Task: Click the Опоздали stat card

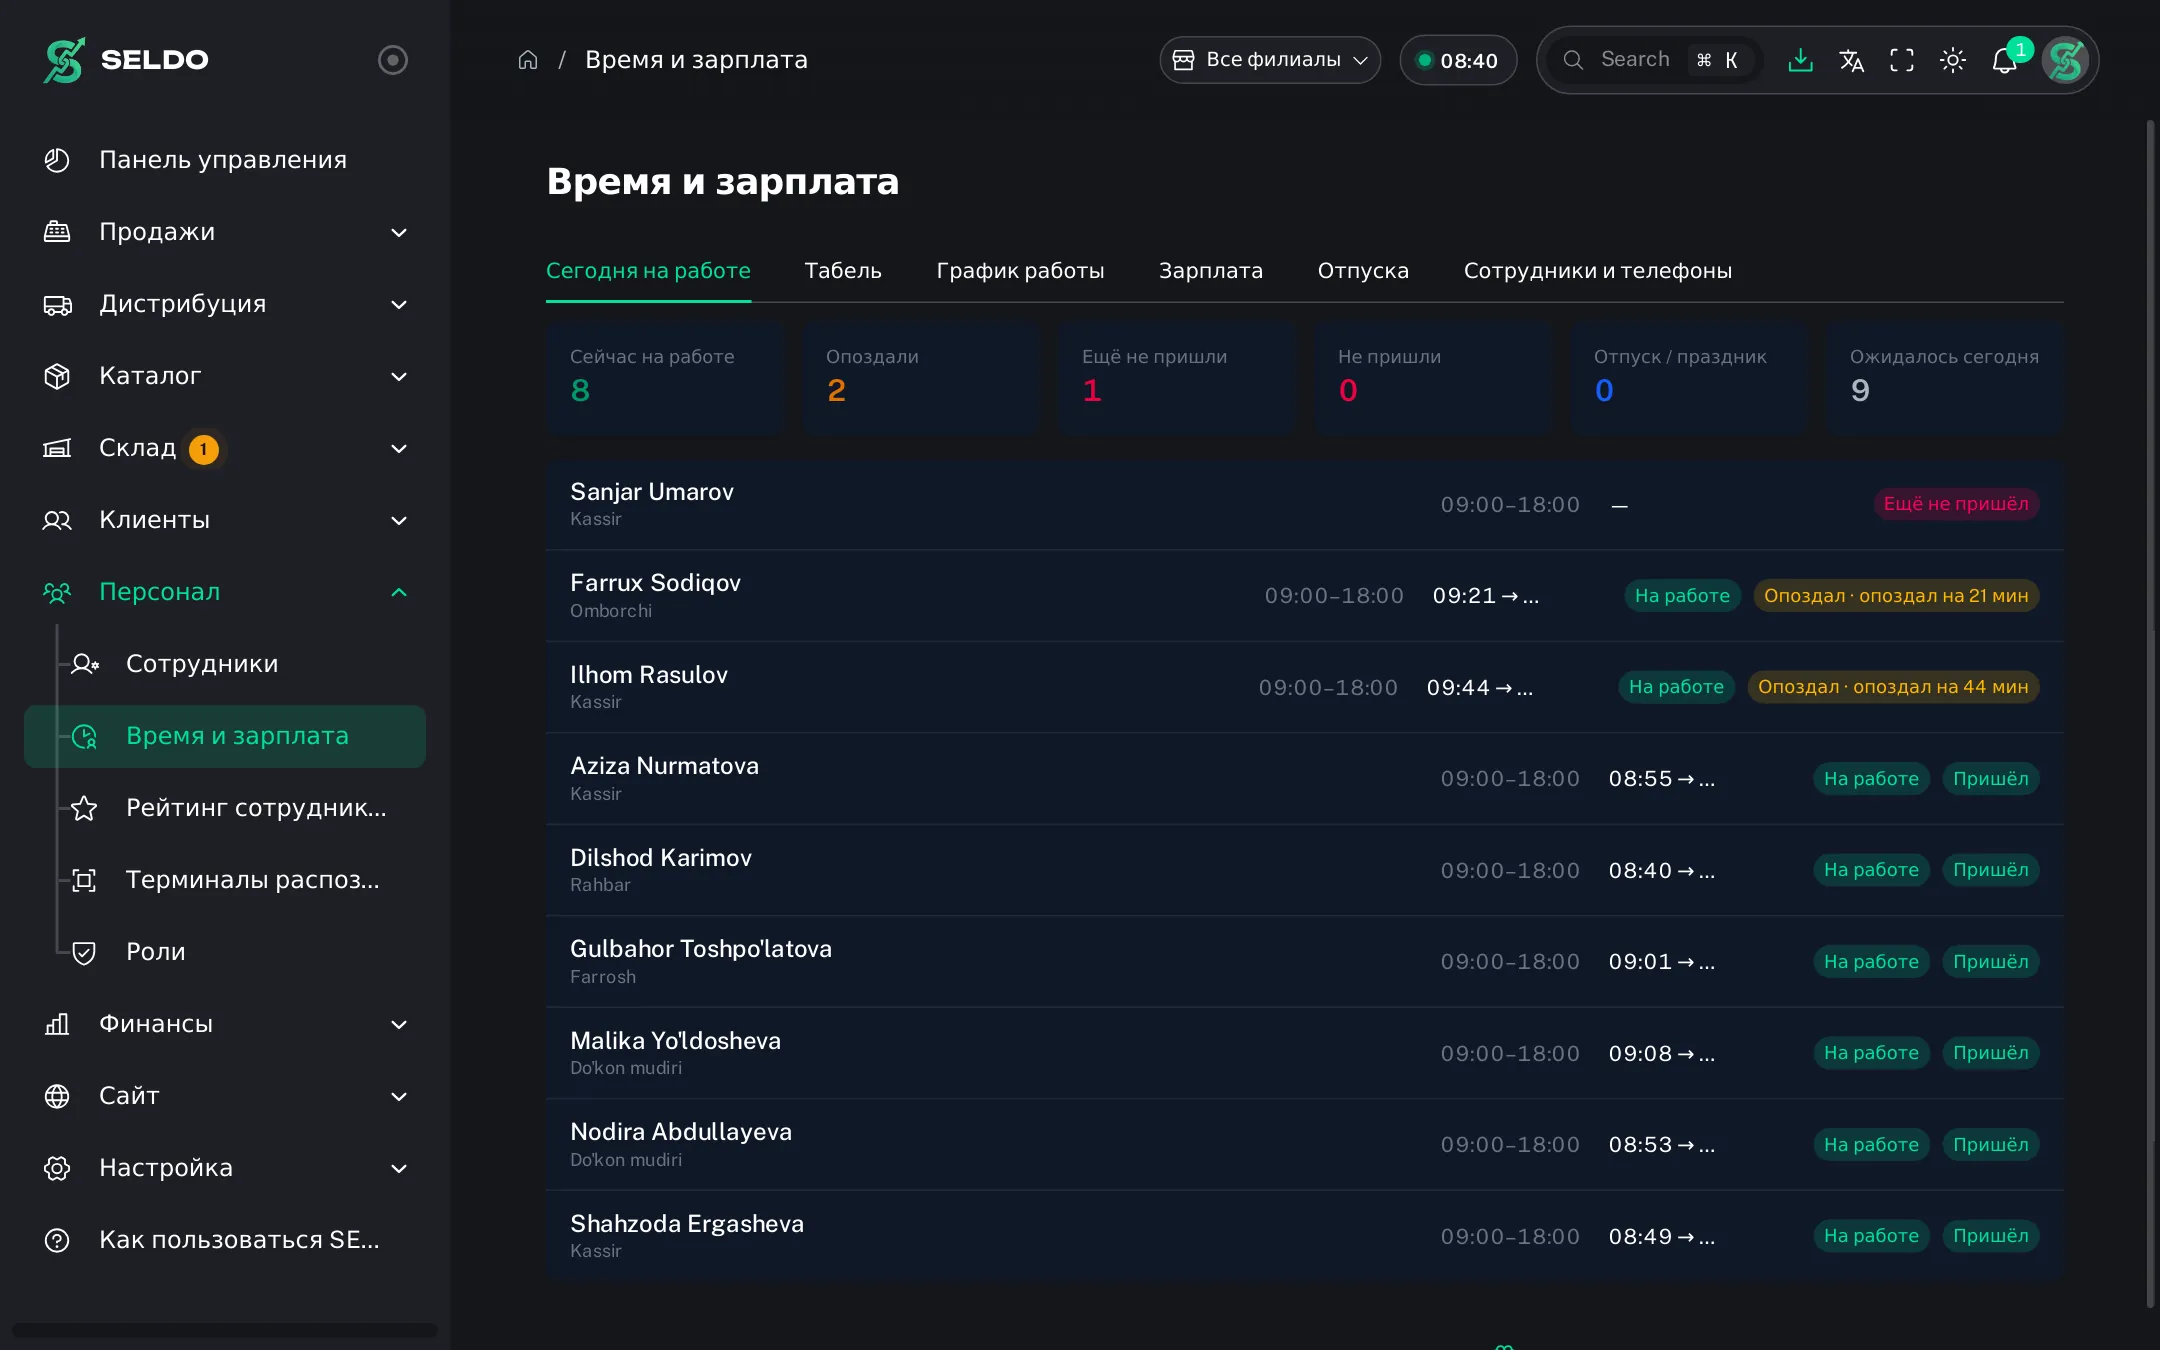Action: [x=920, y=378]
